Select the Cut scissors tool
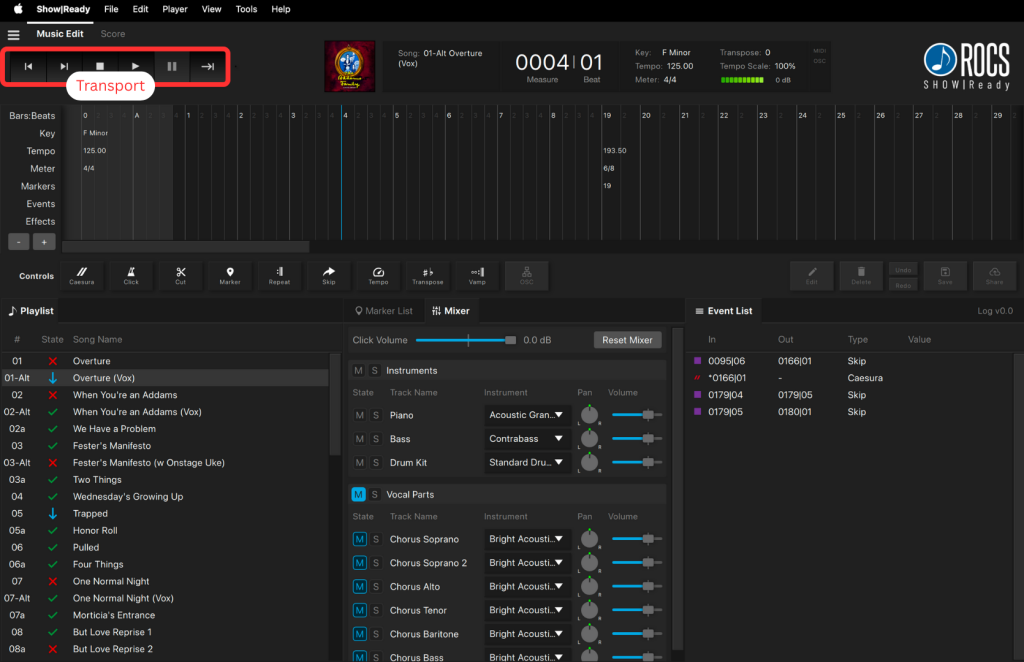The width and height of the screenshot is (1024, 662). (181, 275)
